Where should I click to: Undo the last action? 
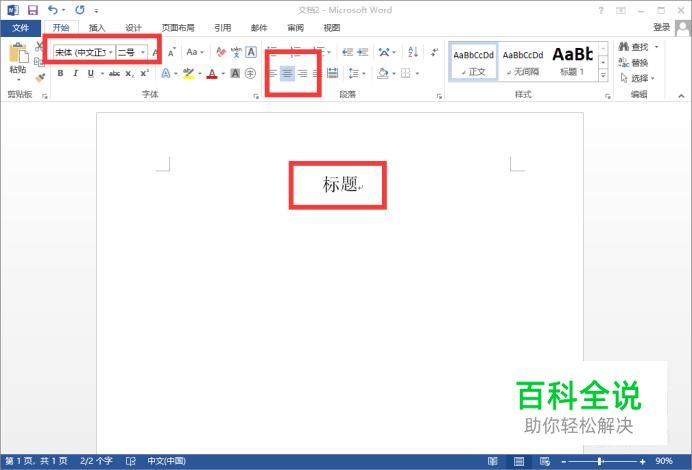pyautogui.click(x=53, y=10)
